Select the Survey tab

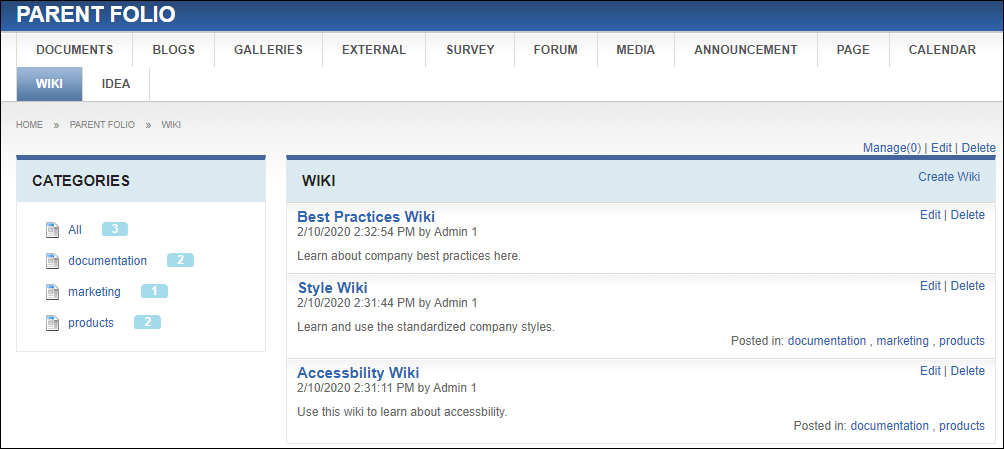coord(470,50)
